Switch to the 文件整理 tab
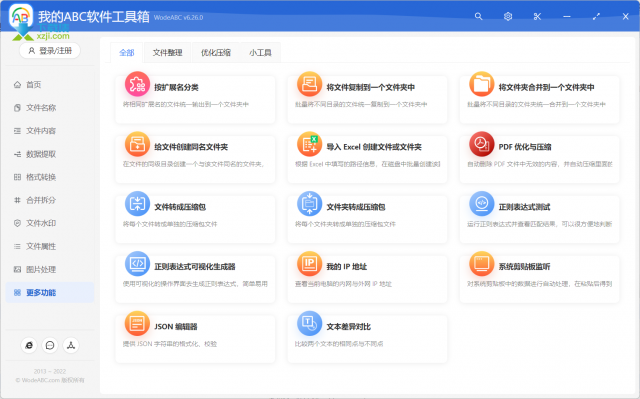This screenshot has height=399, width=640. click(167, 53)
